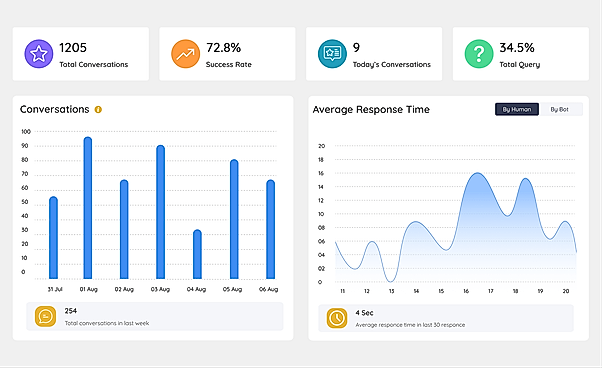Select the 06 Aug bar in chart
Image resolution: width=602 pixels, height=368 pixels.
271,229
